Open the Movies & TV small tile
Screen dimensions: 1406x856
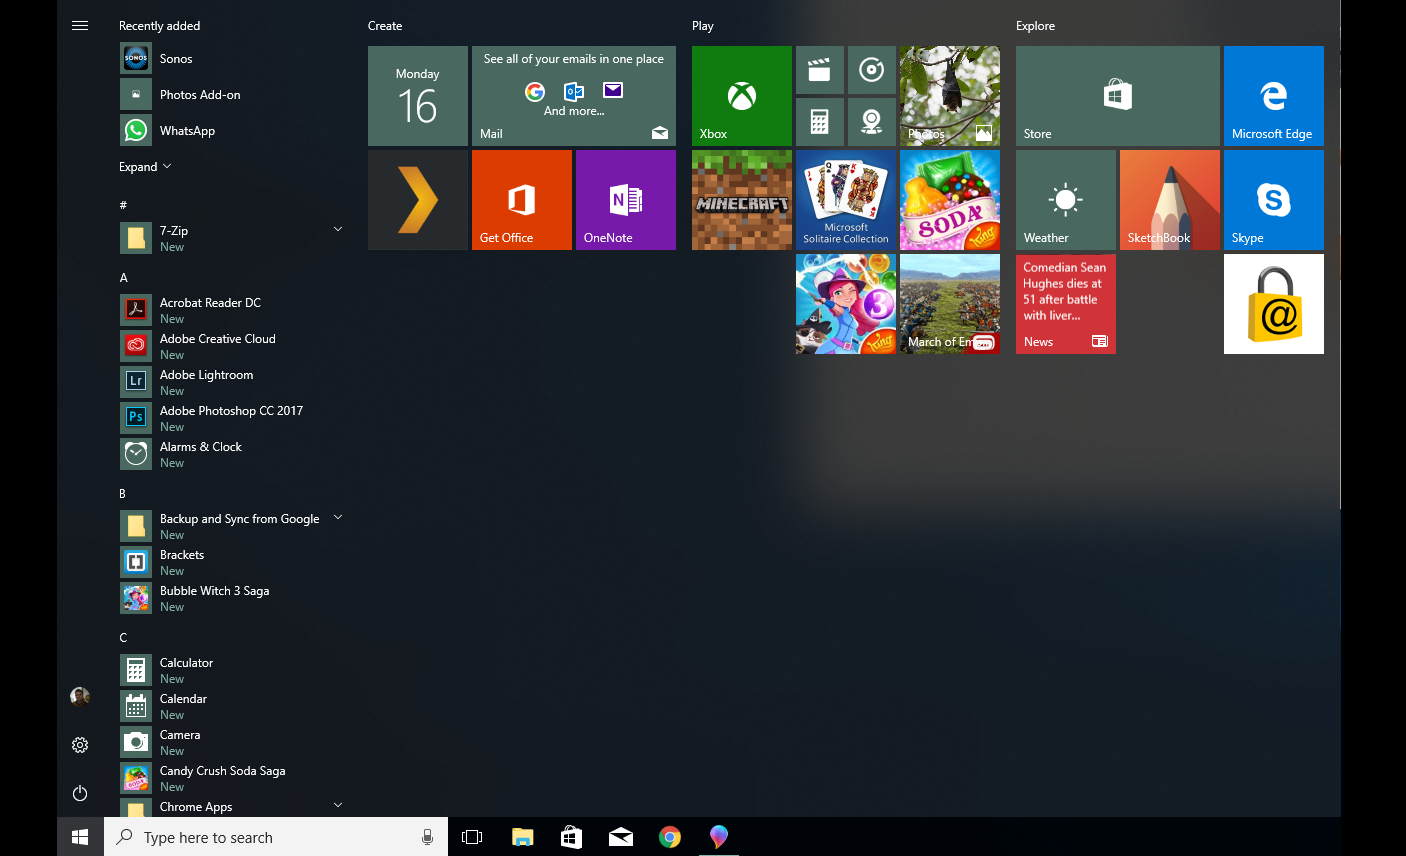click(x=820, y=70)
